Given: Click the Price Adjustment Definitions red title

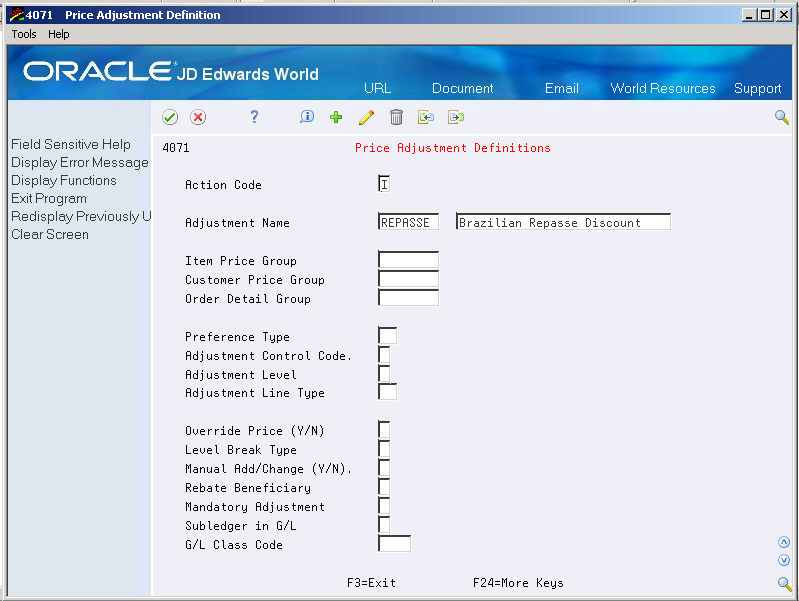Looking at the screenshot, I should [x=452, y=148].
